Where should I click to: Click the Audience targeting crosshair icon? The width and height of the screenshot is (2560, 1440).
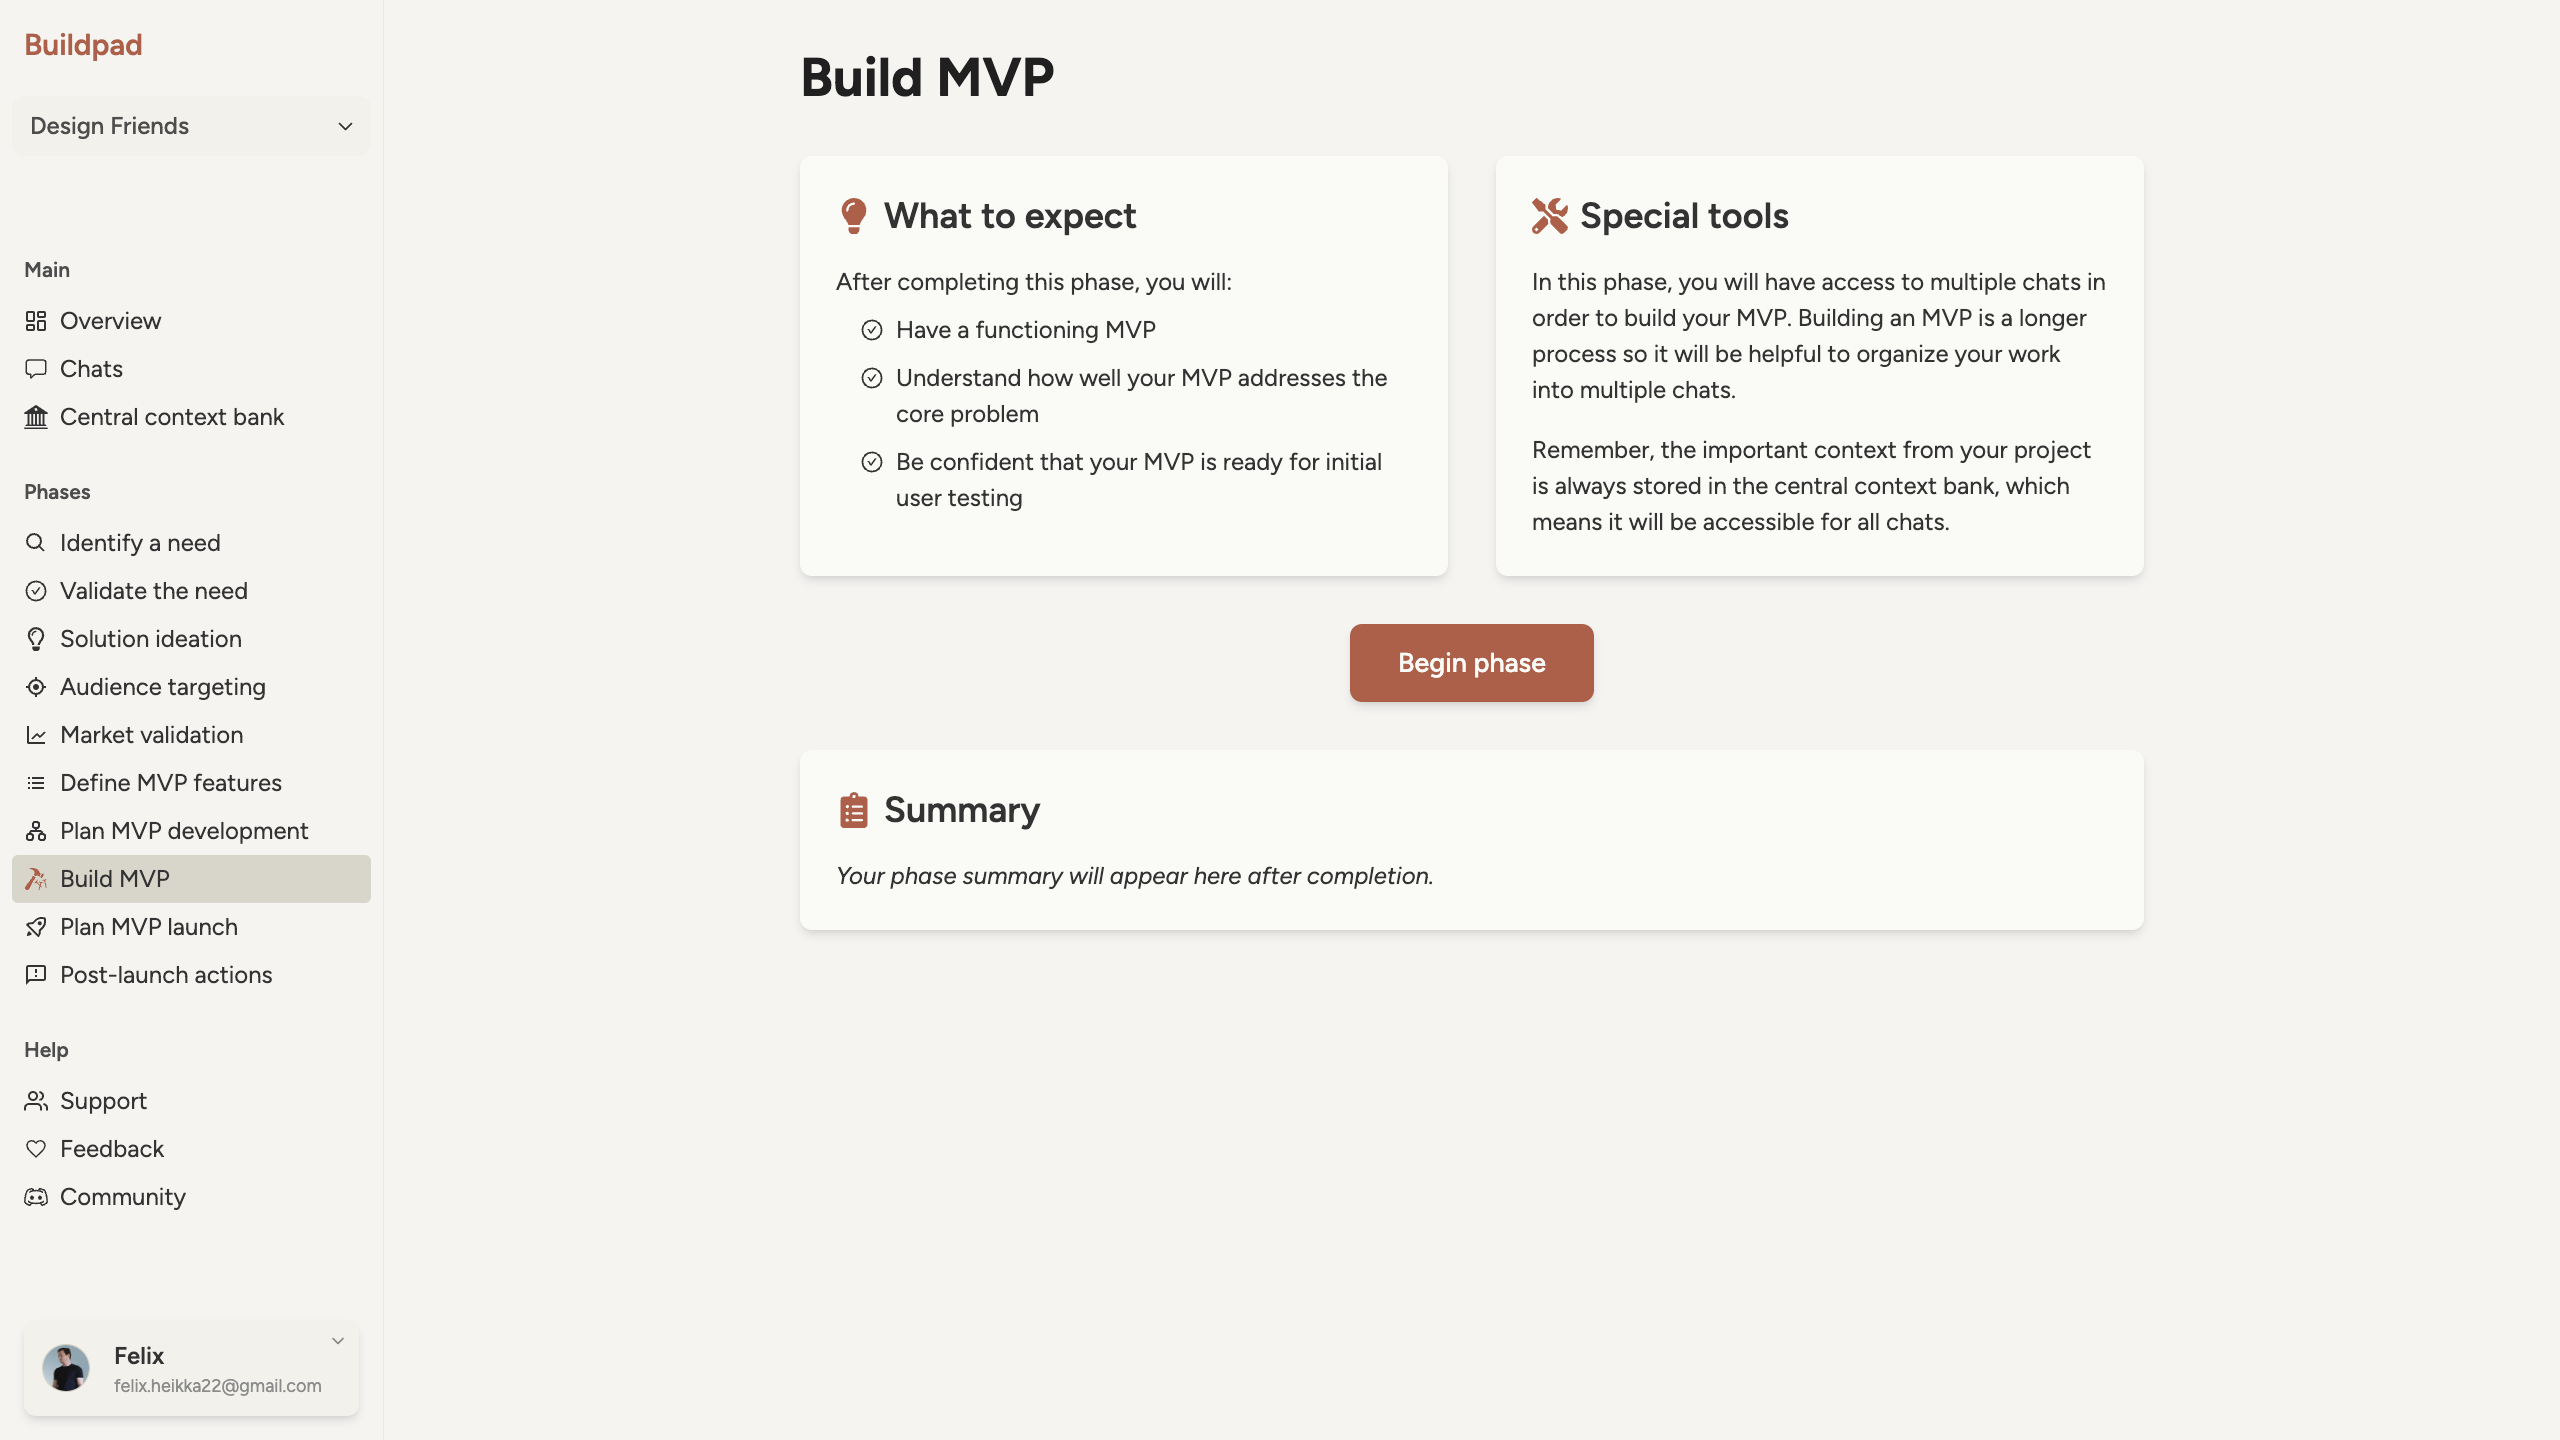[36, 687]
